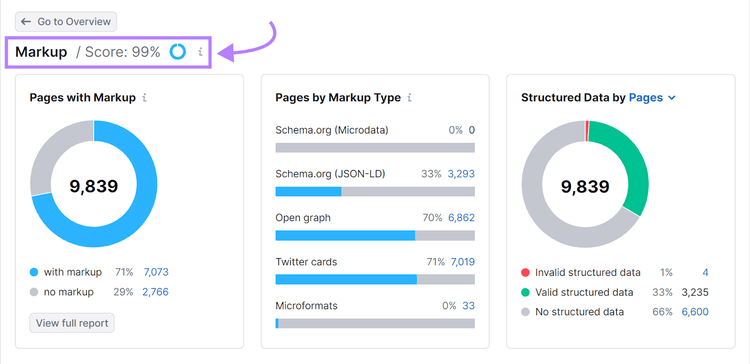Image resolution: width=750 pixels, height=364 pixels.
Task: Click the 'Valid structured data' label
Action: [584, 292]
